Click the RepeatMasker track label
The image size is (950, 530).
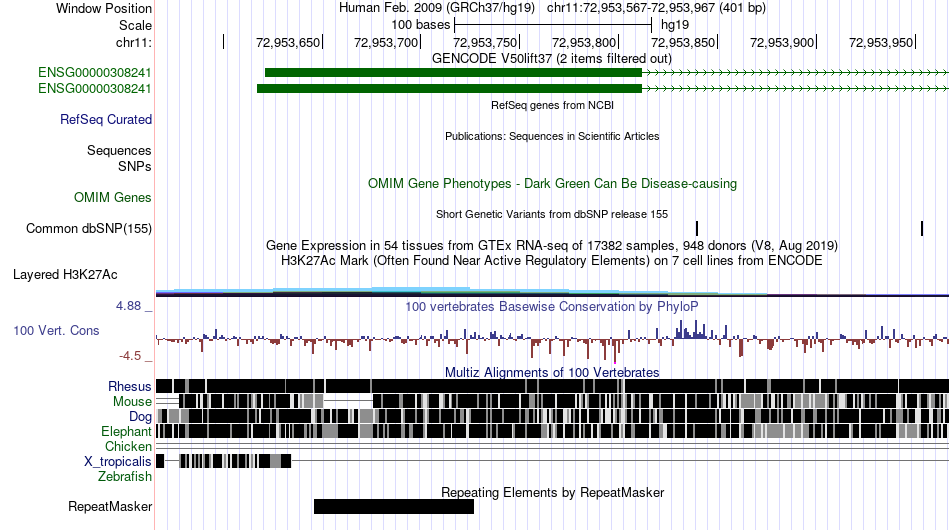(x=110, y=506)
